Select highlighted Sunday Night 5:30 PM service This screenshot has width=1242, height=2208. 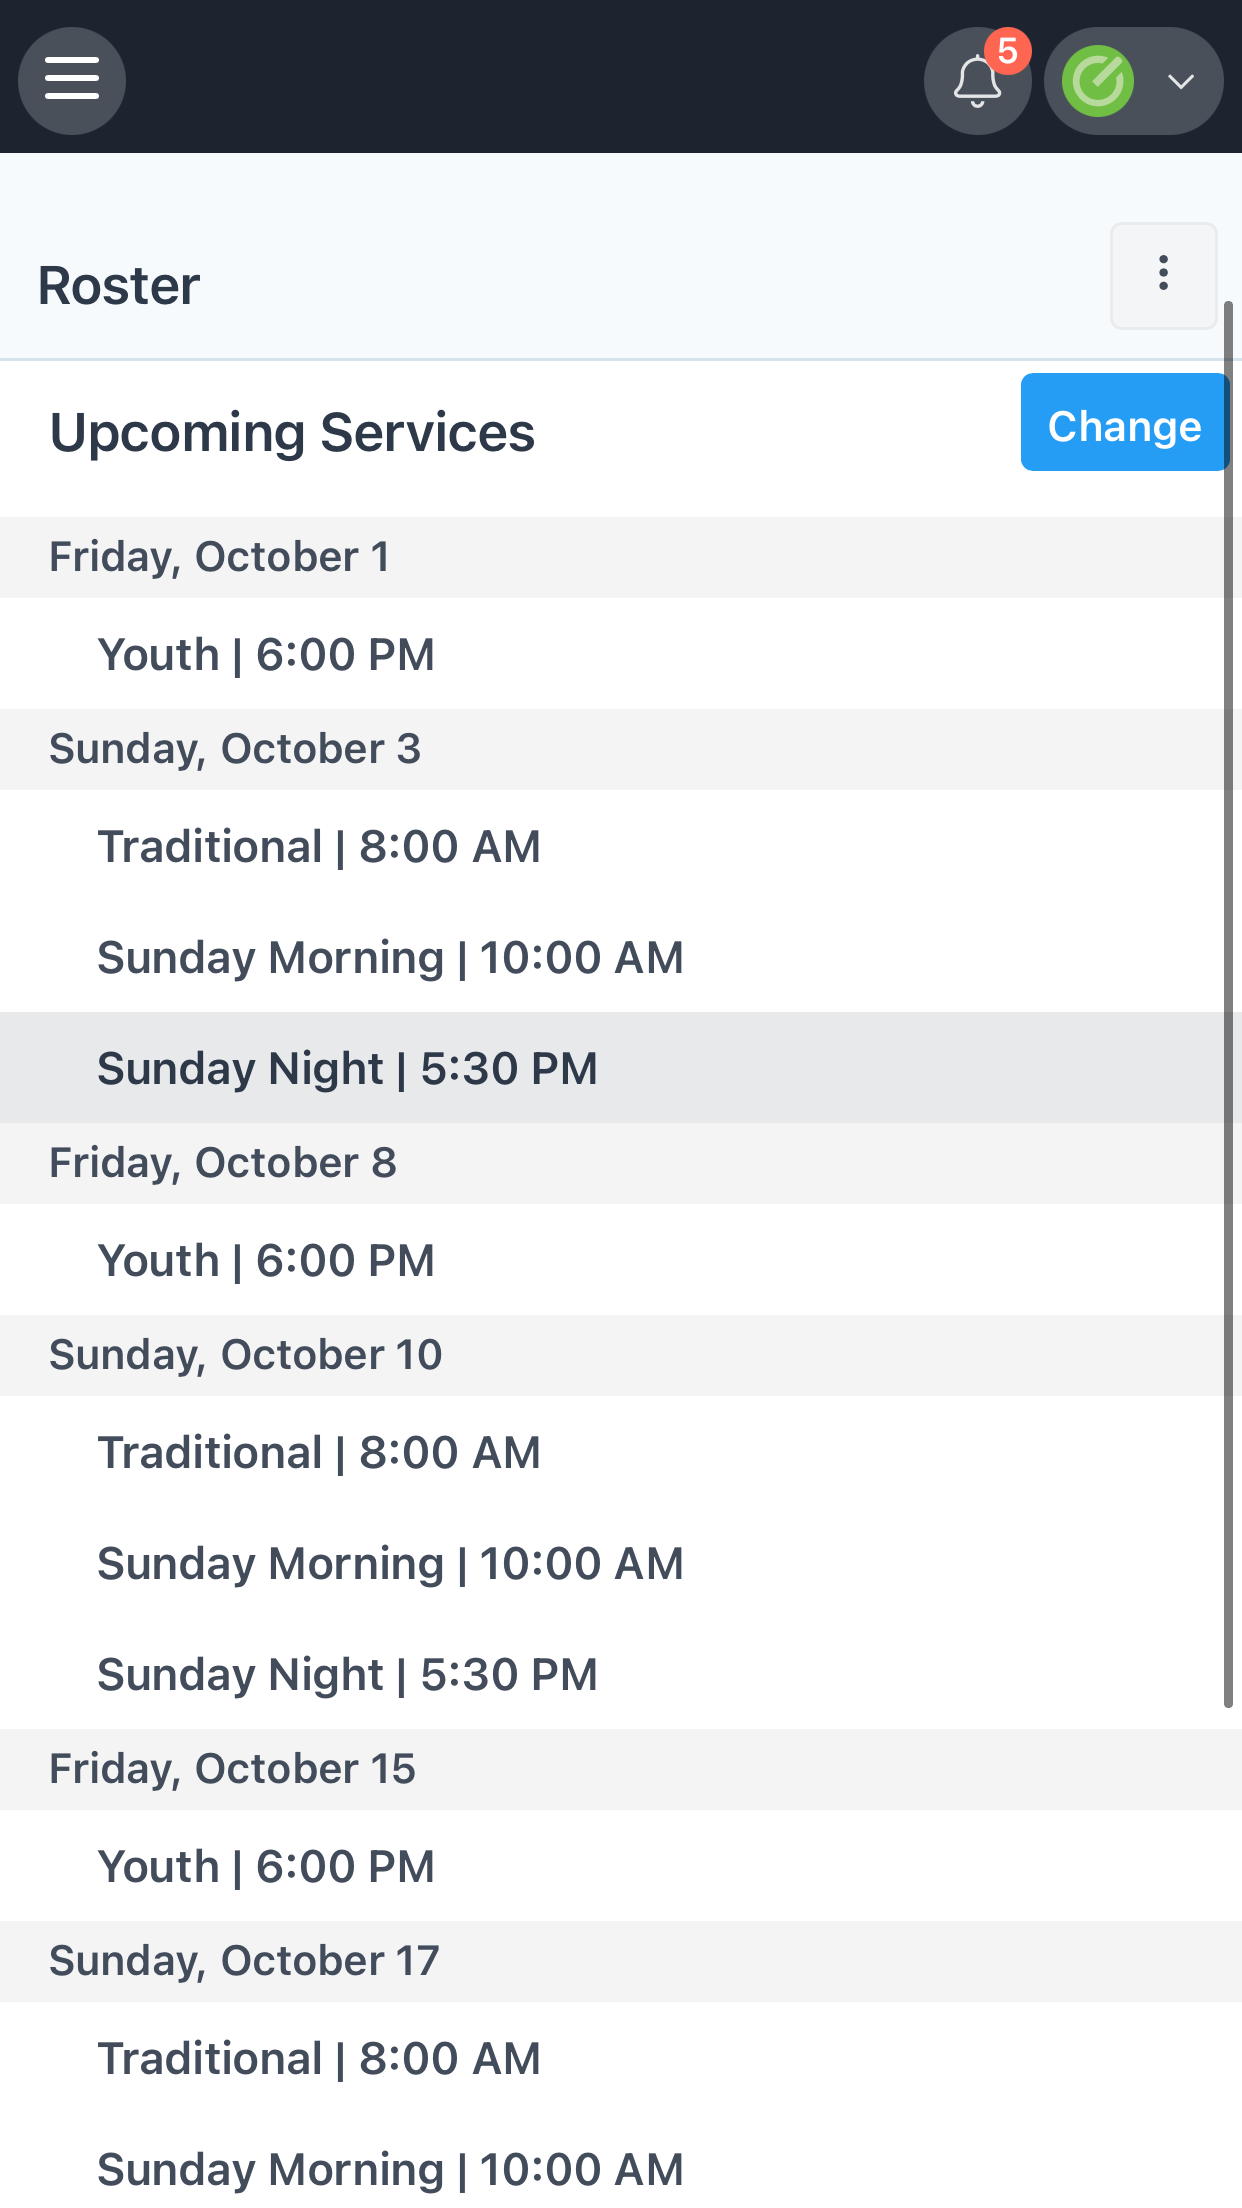tap(621, 1068)
